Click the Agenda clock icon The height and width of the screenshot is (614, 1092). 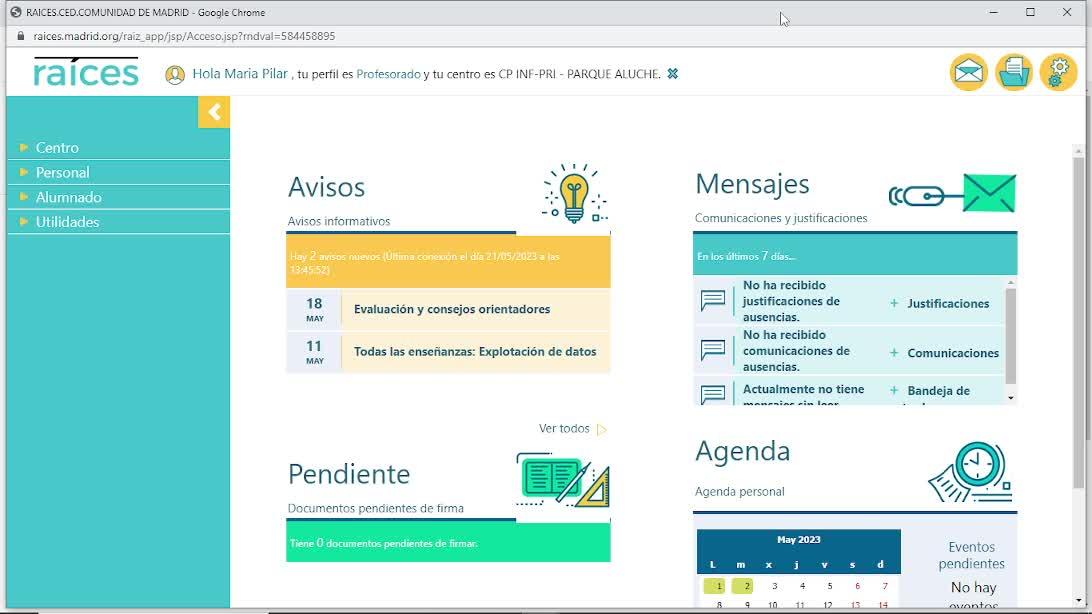pos(970,471)
